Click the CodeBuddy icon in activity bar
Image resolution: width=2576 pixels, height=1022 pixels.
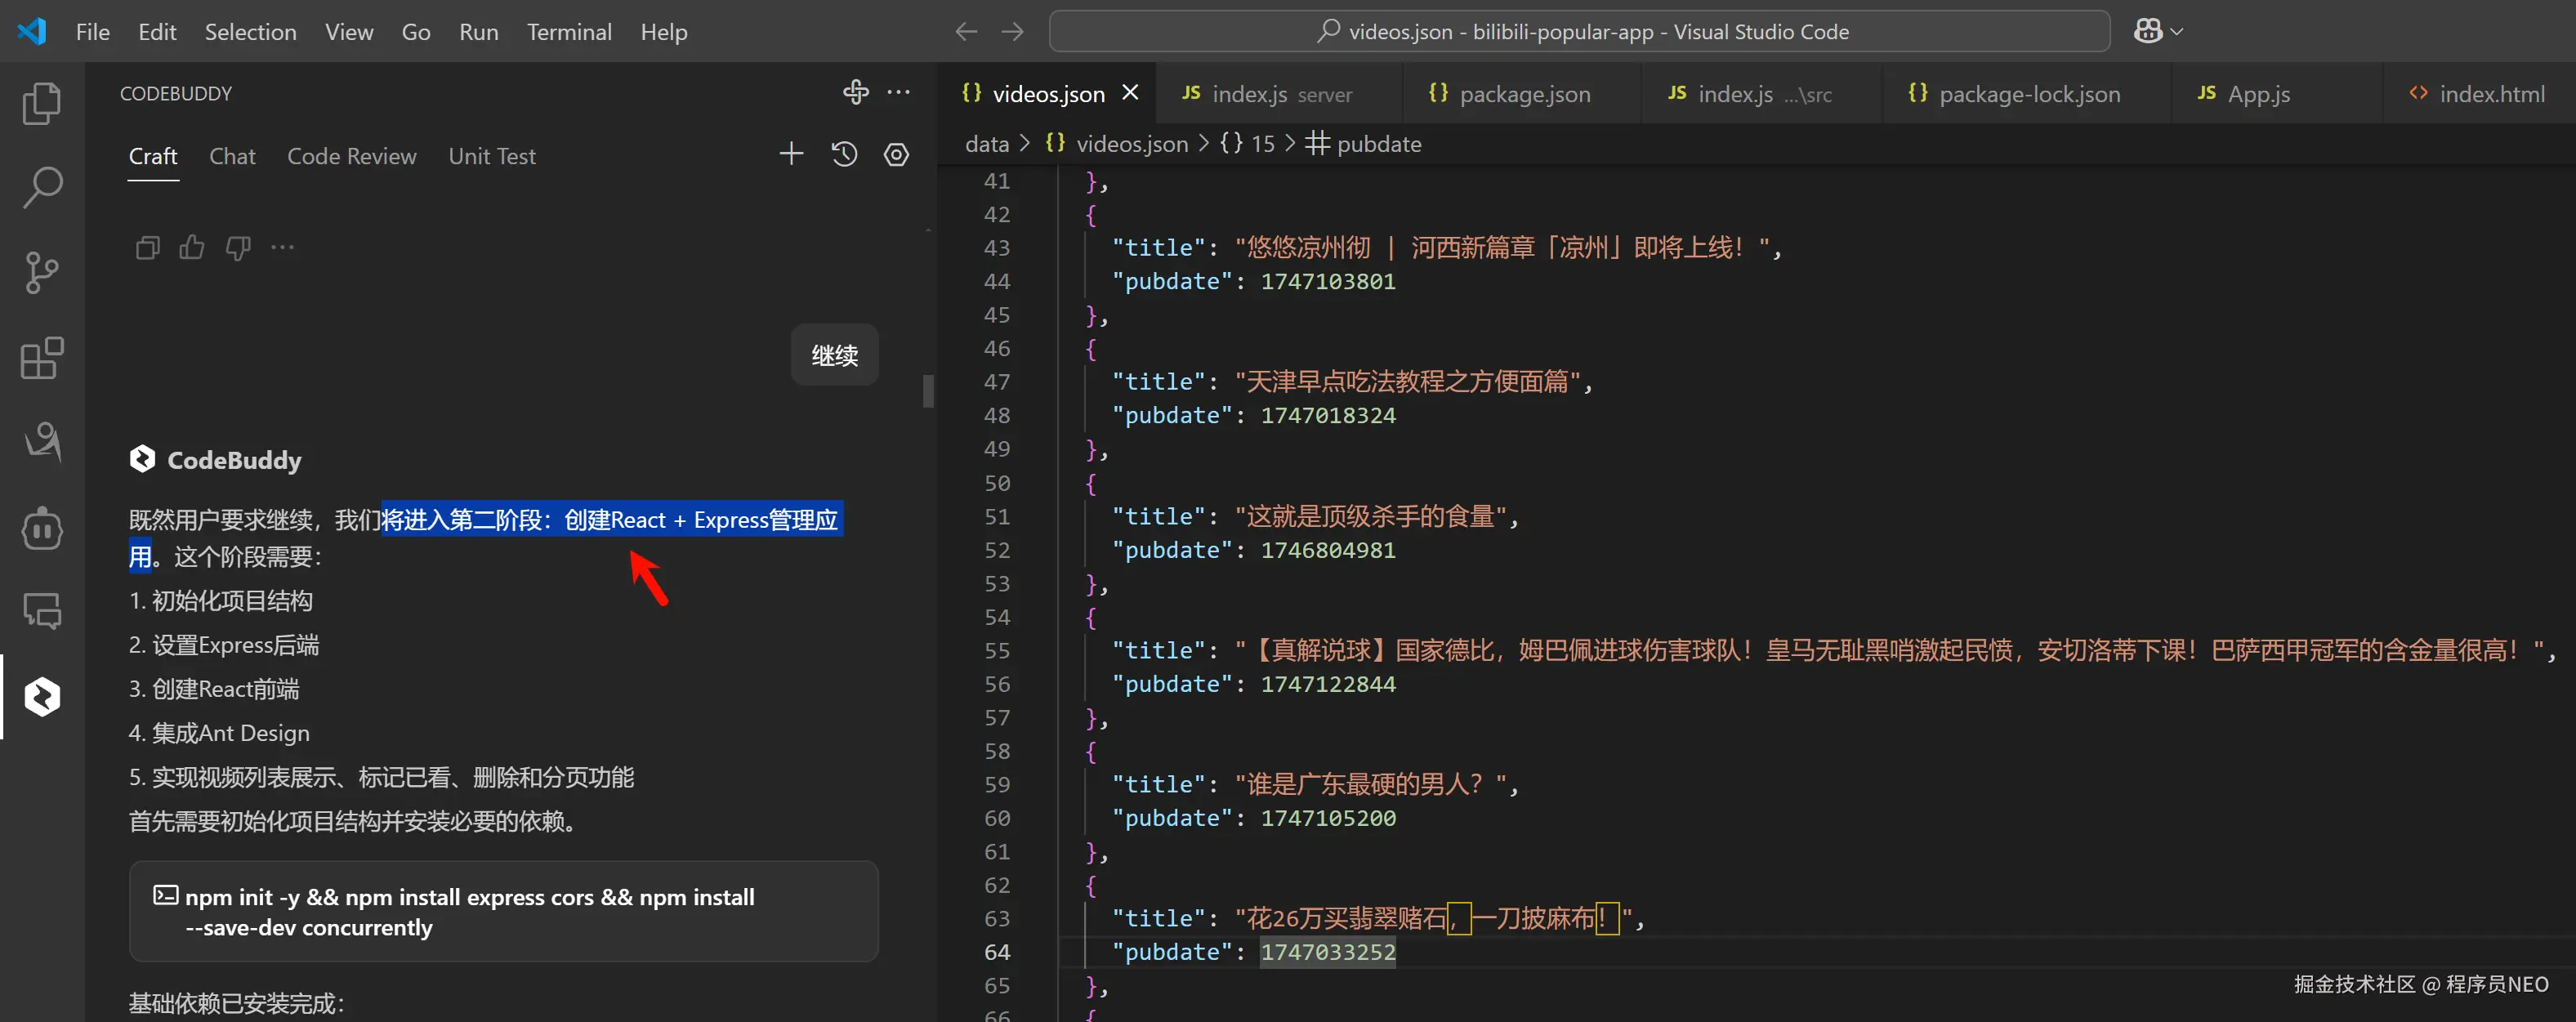tap(41, 697)
